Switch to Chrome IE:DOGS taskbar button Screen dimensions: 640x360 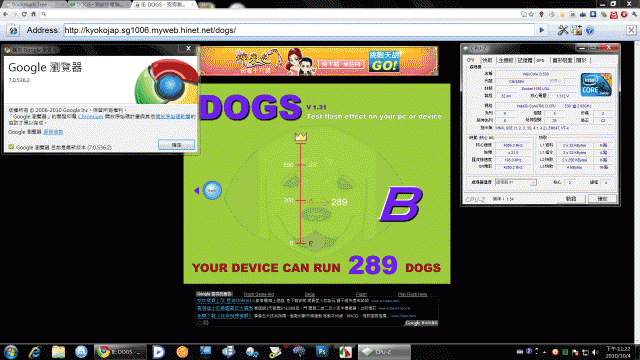(120, 352)
